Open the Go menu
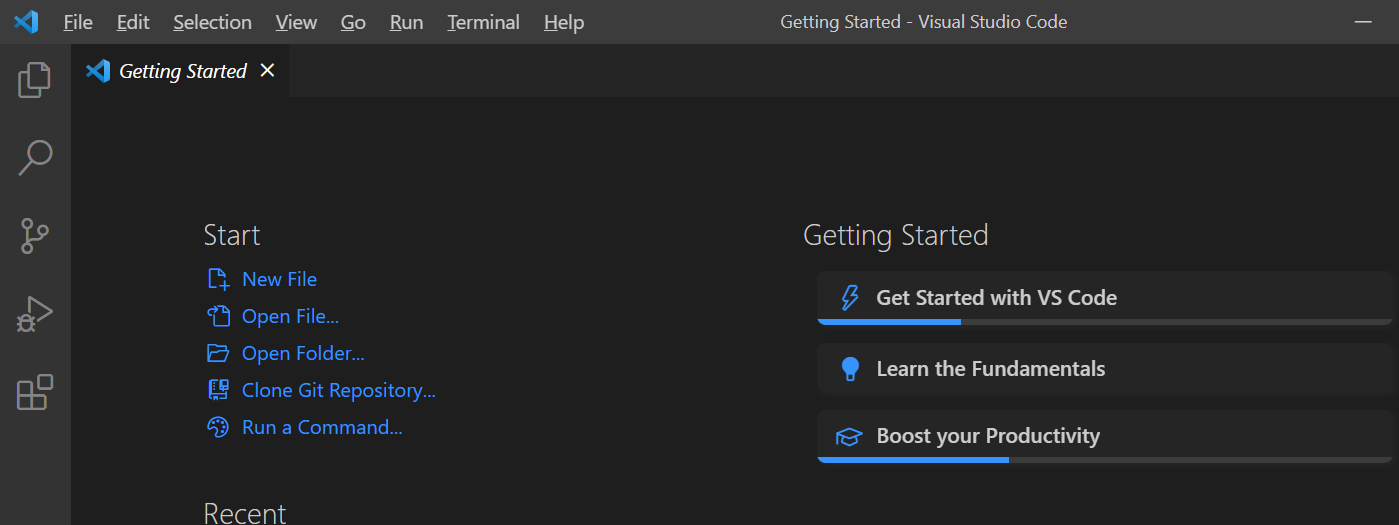This screenshot has width=1399, height=525. [x=353, y=22]
